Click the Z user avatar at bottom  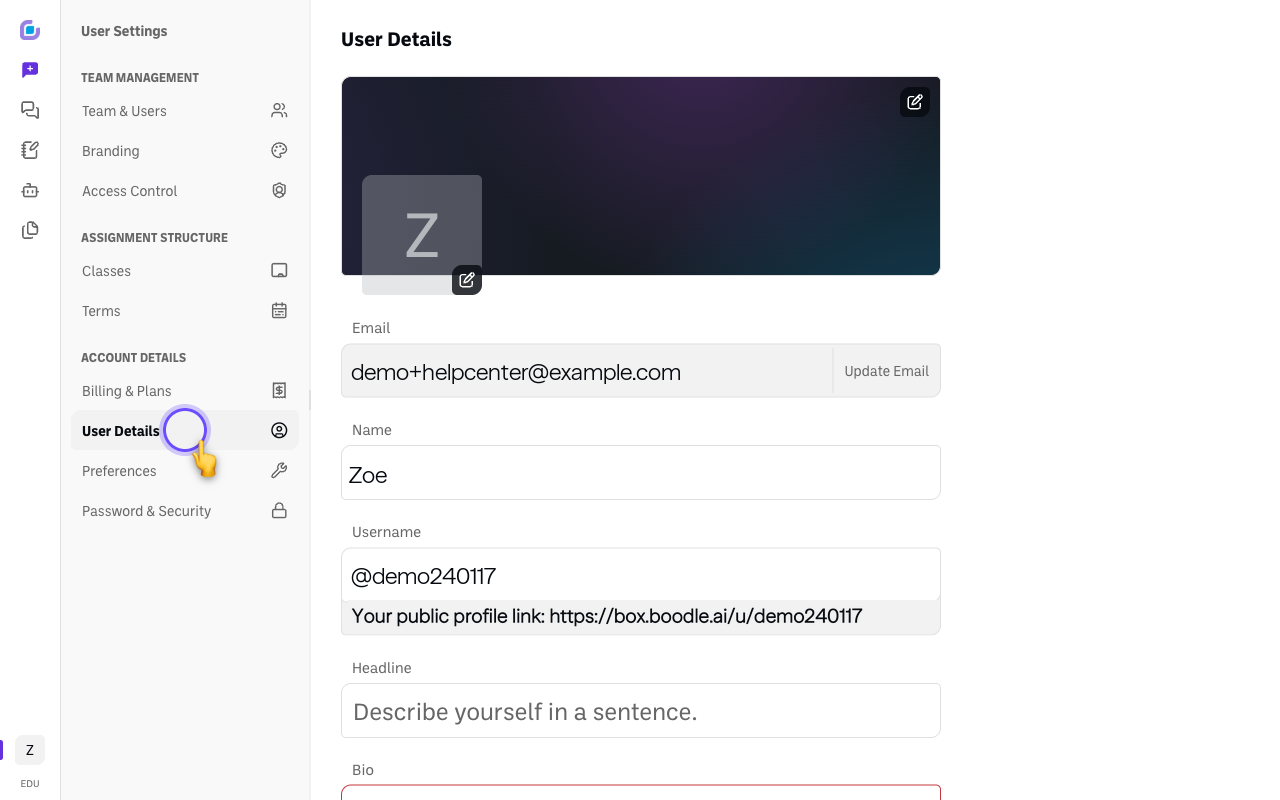[30, 750]
